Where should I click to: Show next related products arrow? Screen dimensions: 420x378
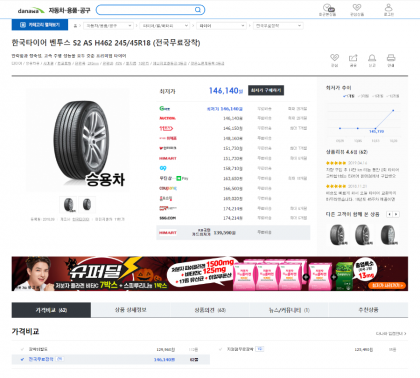pyautogui.click(x=396, y=214)
